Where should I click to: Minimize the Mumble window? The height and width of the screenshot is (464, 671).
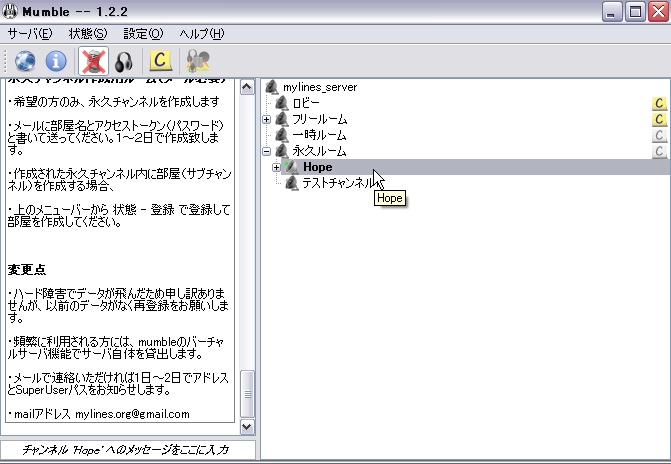(x=612, y=12)
